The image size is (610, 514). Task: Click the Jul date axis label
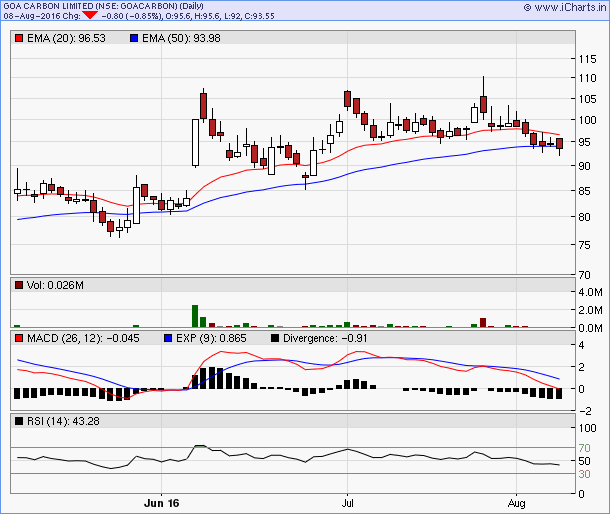pos(347,503)
